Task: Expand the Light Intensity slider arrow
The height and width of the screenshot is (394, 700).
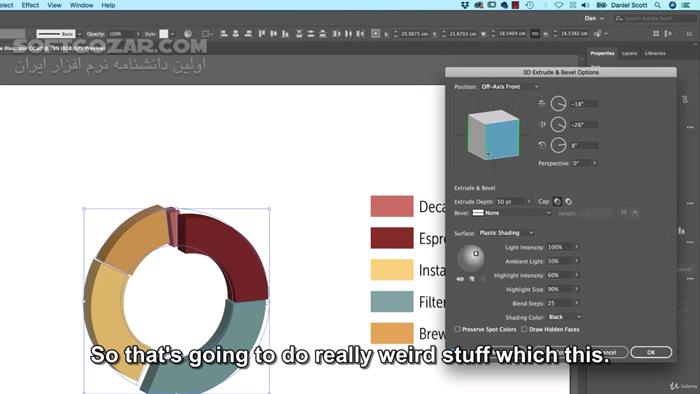Action: (577, 247)
